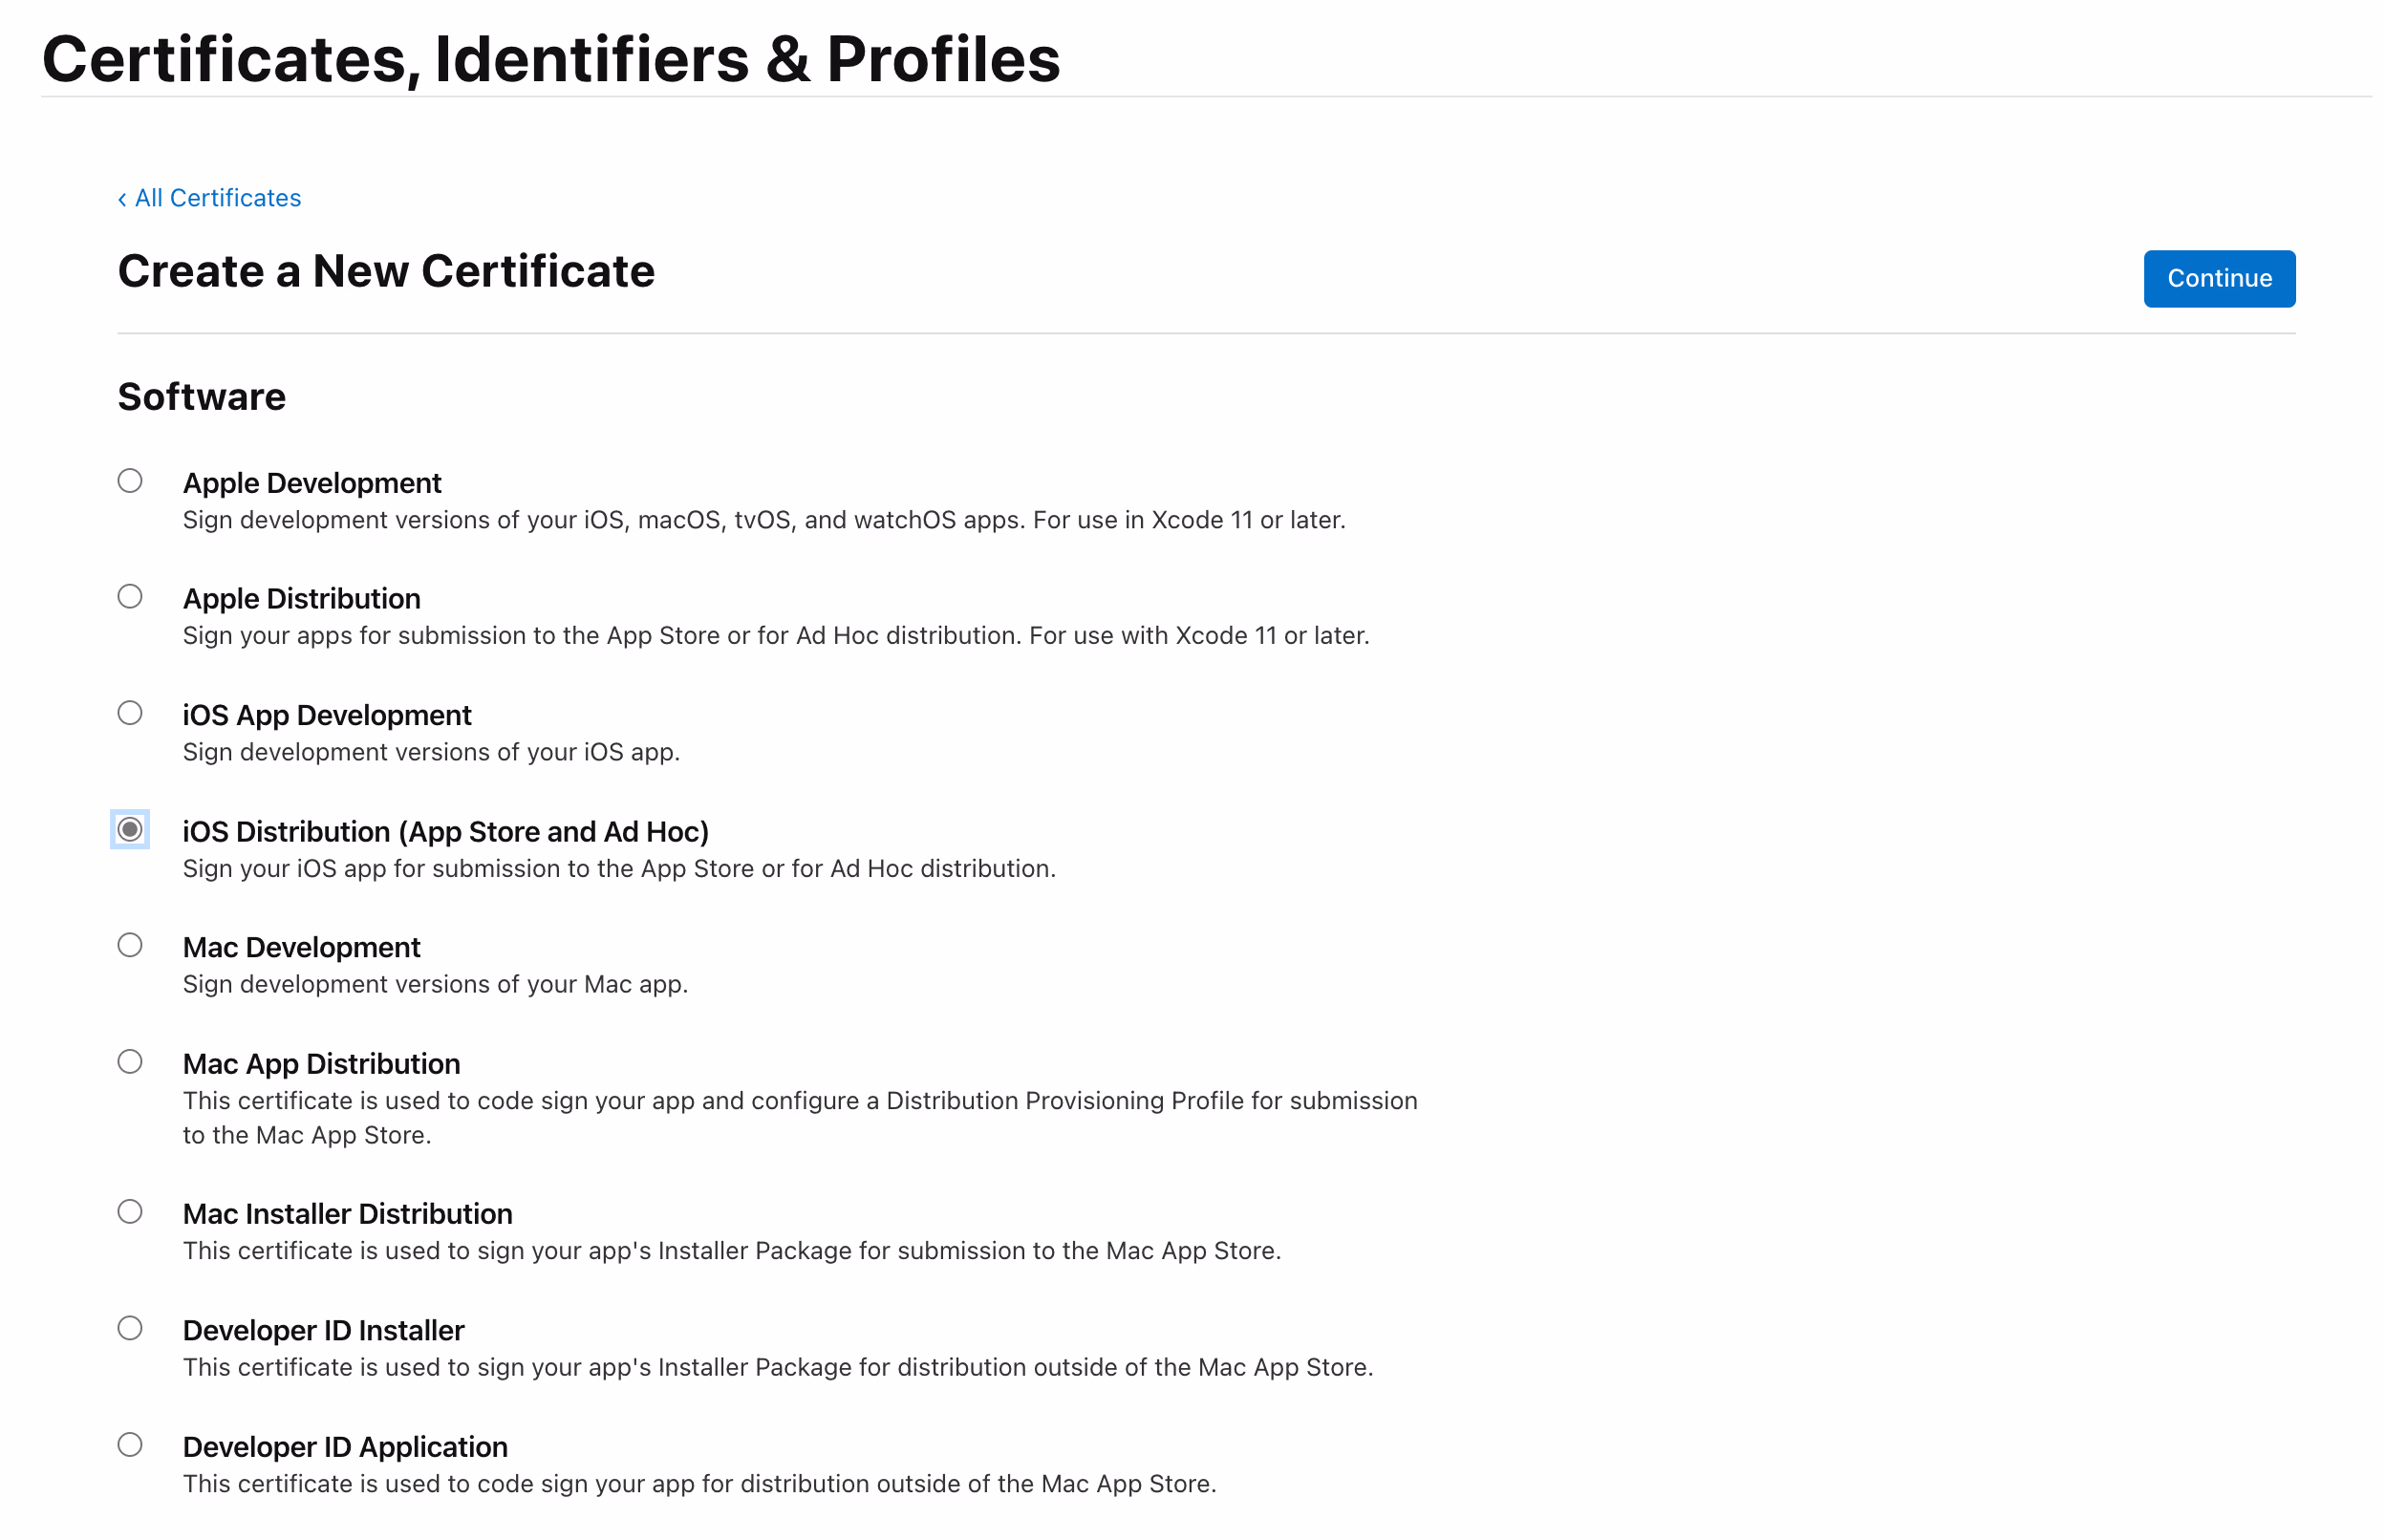Click the Mac App Distribution label
Screen dimensions: 2385x1540
pos(322,1065)
